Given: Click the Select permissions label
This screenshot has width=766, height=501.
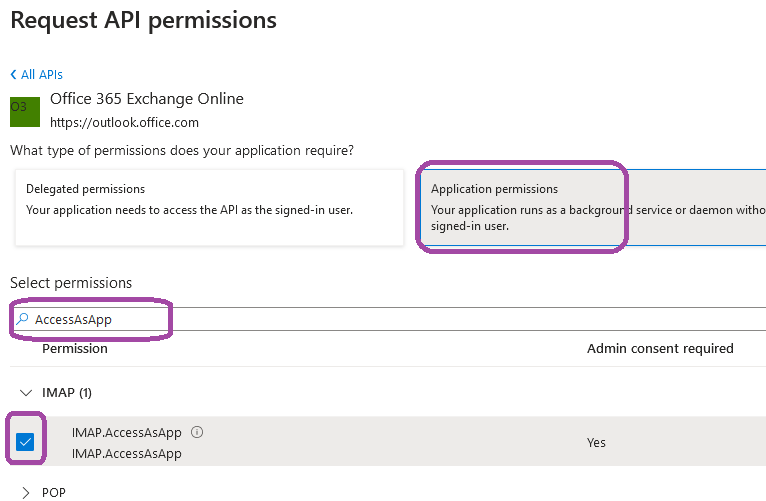Looking at the screenshot, I should (x=71, y=283).
